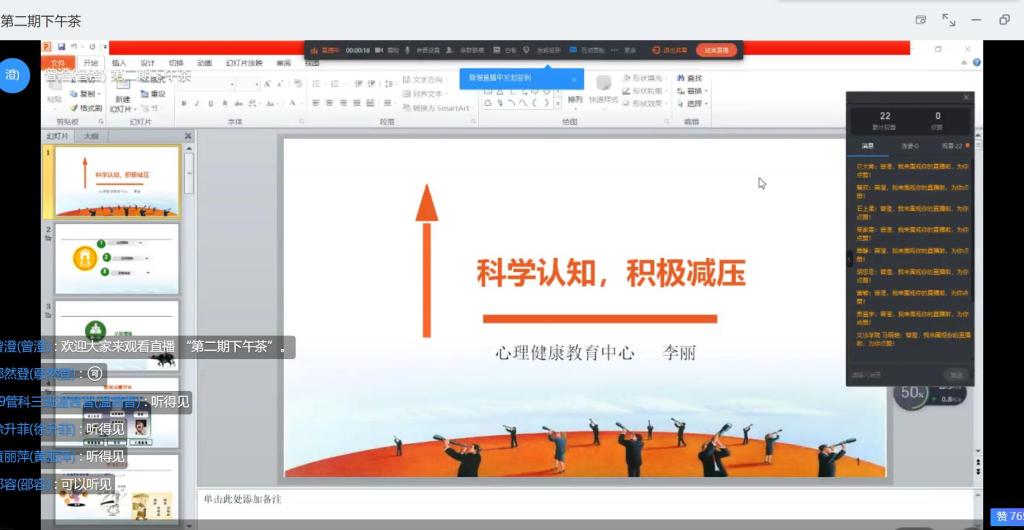Click the more (…) option in live toolbar
Viewport: 1024px width, 530px height.
coord(615,50)
